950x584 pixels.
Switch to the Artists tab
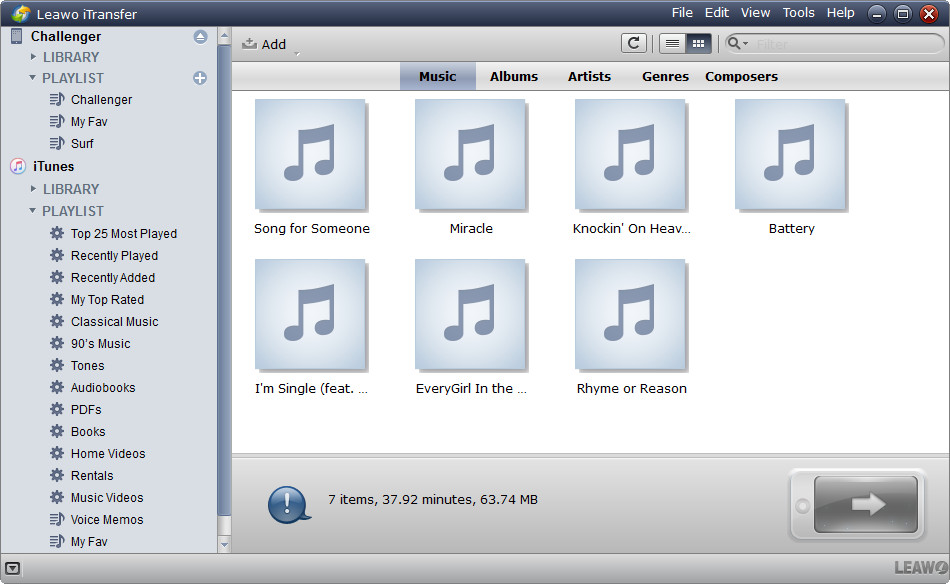(589, 76)
